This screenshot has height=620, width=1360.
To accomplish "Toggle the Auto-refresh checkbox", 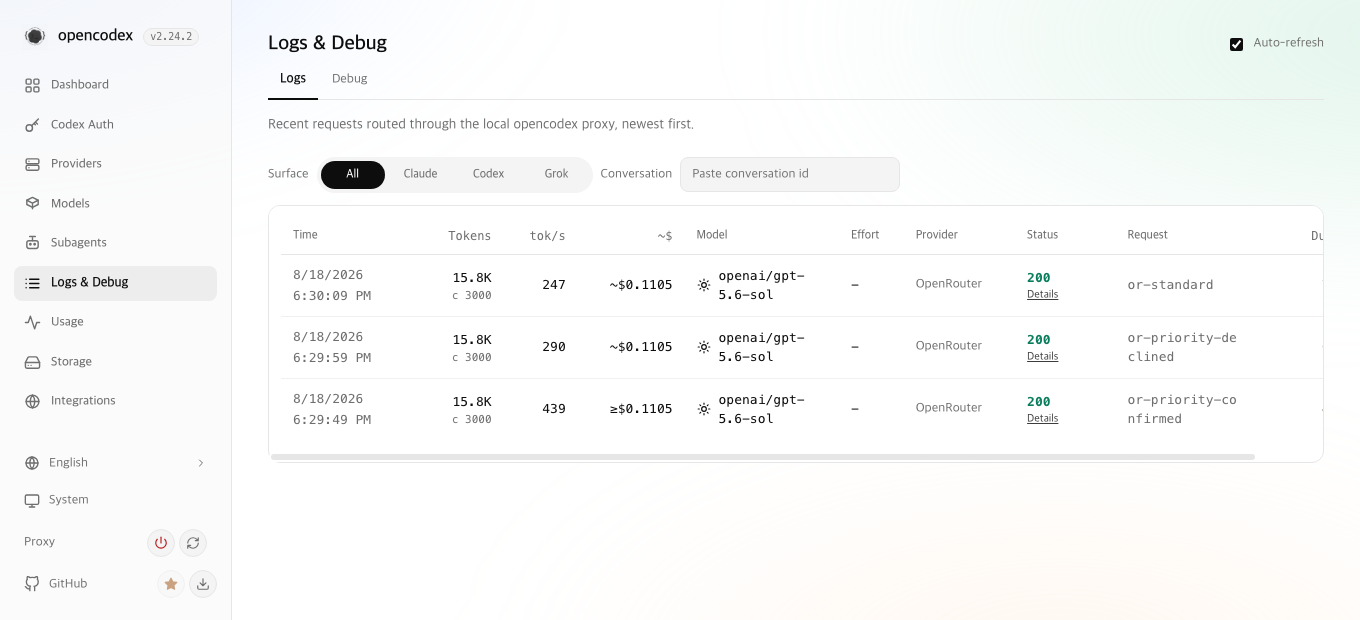I will [1237, 44].
